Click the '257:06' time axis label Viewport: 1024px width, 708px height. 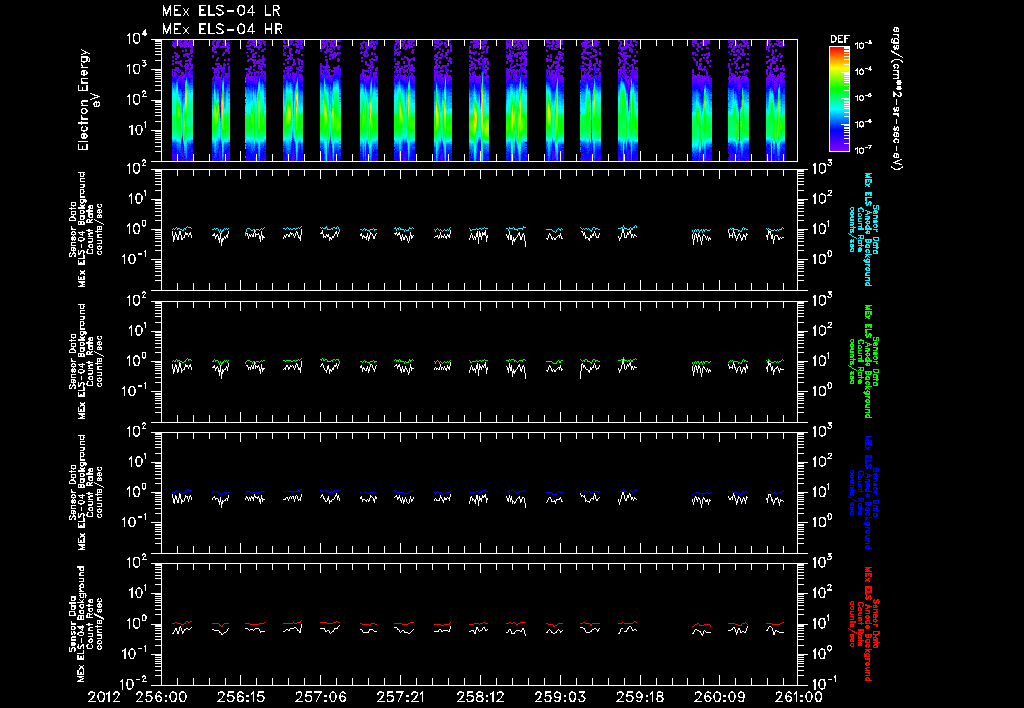pos(320,697)
